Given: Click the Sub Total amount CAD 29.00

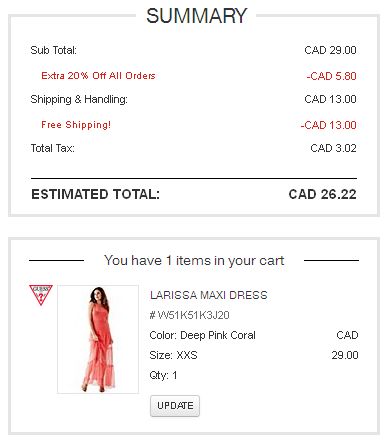Looking at the screenshot, I should tap(330, 50).
